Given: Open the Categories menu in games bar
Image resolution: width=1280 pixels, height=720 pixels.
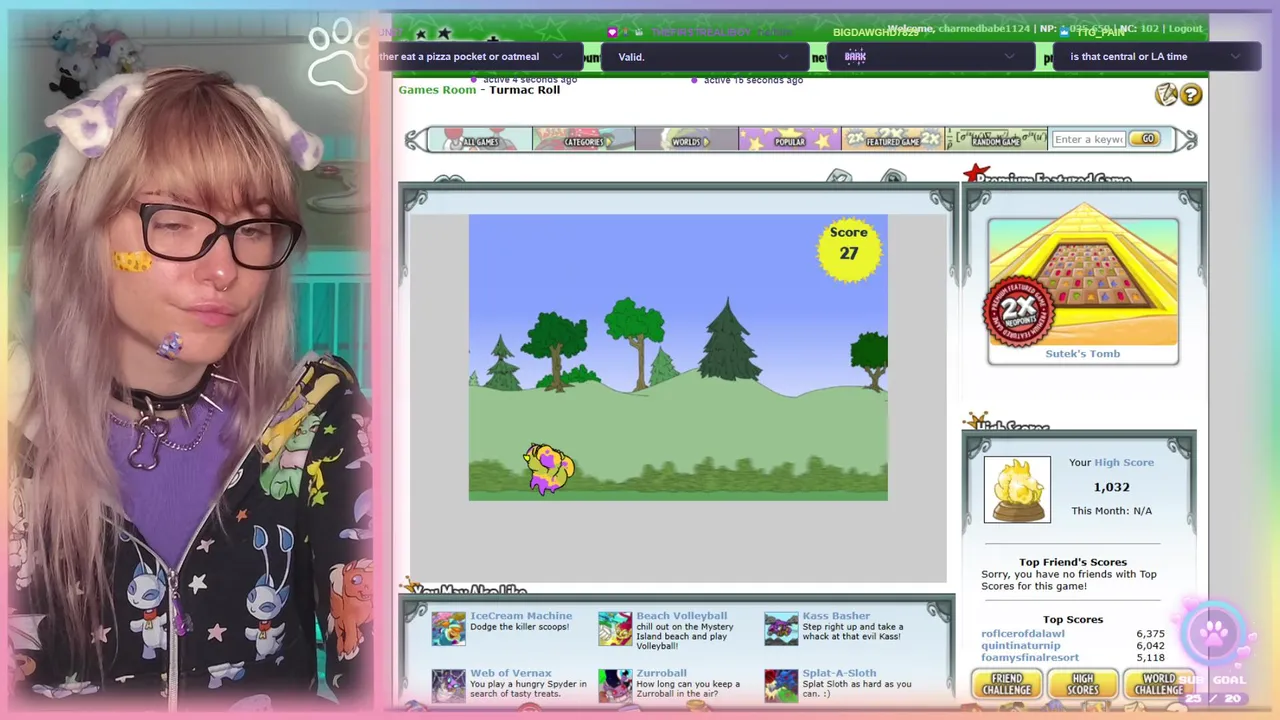Looking at the screenshot, I should (x=583, y=140).
